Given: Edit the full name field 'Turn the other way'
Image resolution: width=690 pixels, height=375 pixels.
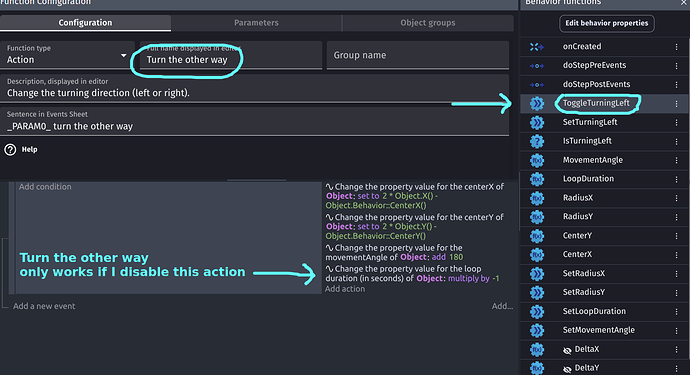Looking at the screenshot, I should (231, 55).
